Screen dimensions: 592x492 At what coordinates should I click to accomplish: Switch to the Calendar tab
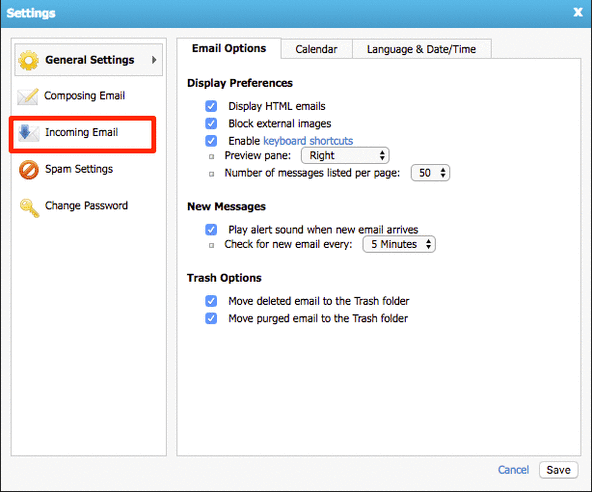pyautogui.click(x=316, y=49)
